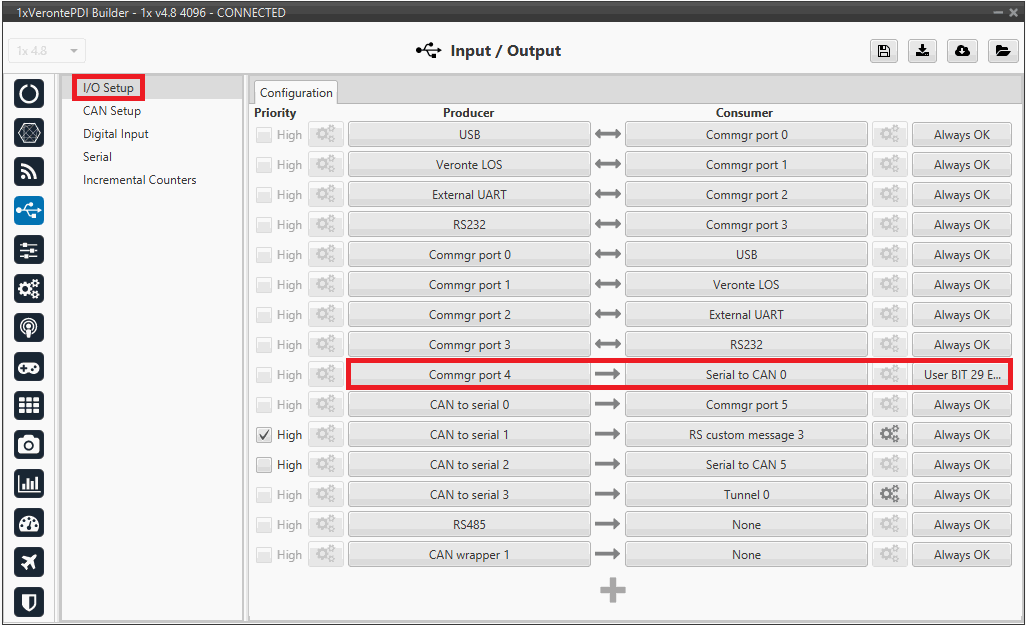This screenshot has height=625, width=1026.
Task: Open the 1x 4.8 version dropdown
Action: [x=47, y=51]
